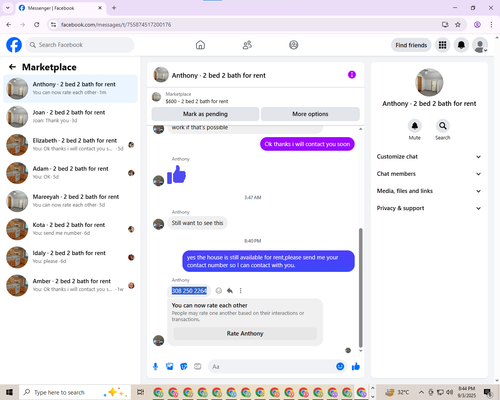Image resolution: width=500 pixels, height=400 pixels.
Task: Click the chat header Anthony listing title
Action: 219,75
